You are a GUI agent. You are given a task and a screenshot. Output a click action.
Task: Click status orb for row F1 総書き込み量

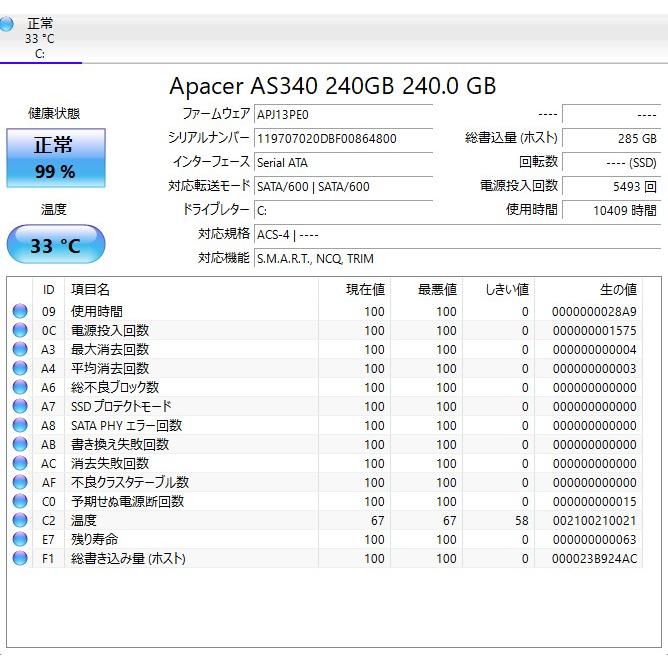[x=20, y=558]
